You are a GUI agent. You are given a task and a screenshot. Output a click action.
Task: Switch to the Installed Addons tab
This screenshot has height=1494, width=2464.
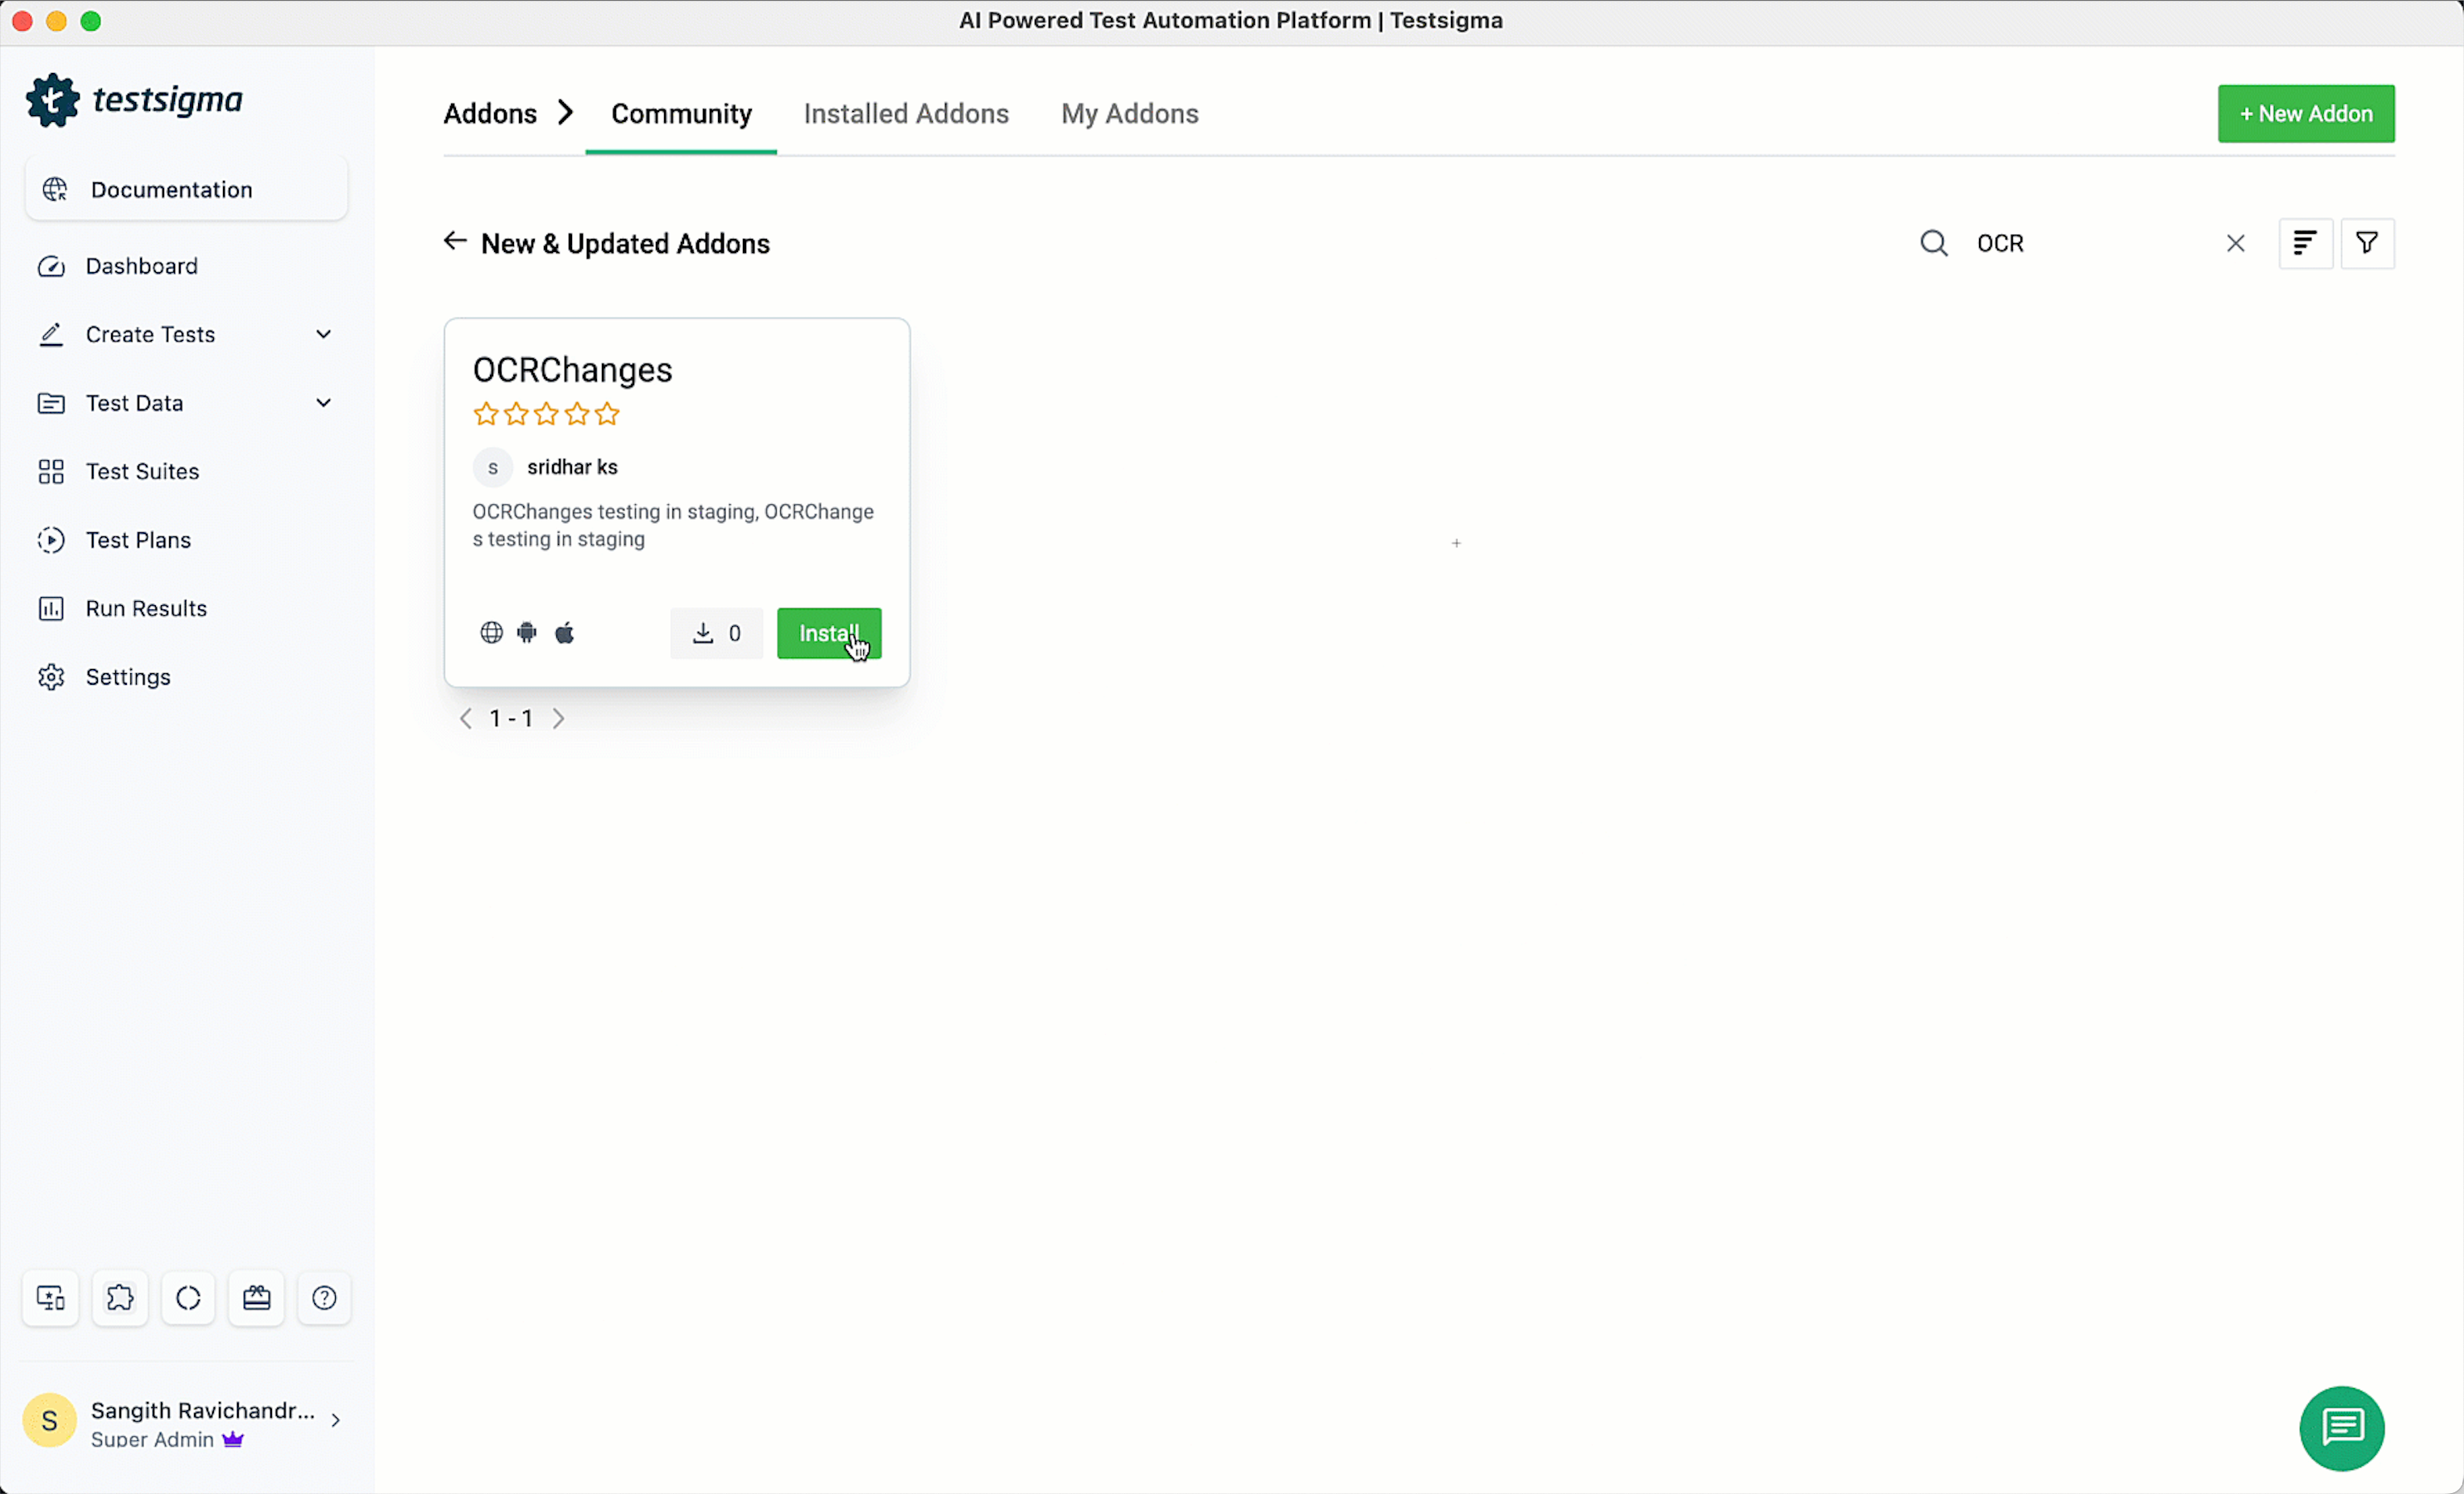point(906,114)
